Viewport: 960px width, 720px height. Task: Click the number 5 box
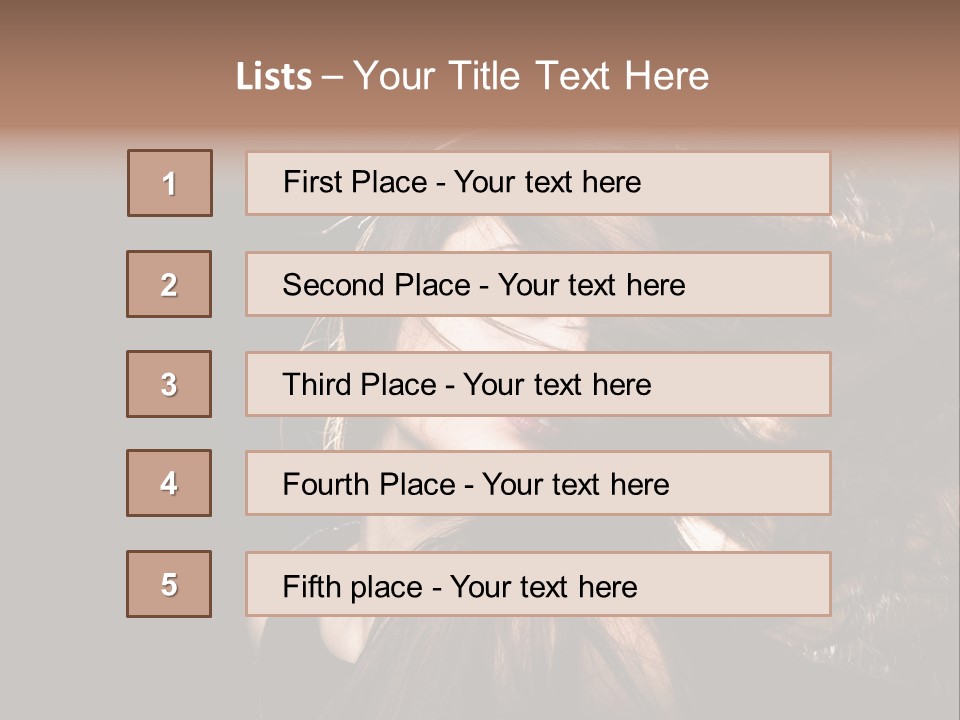(x=169, y=584)
